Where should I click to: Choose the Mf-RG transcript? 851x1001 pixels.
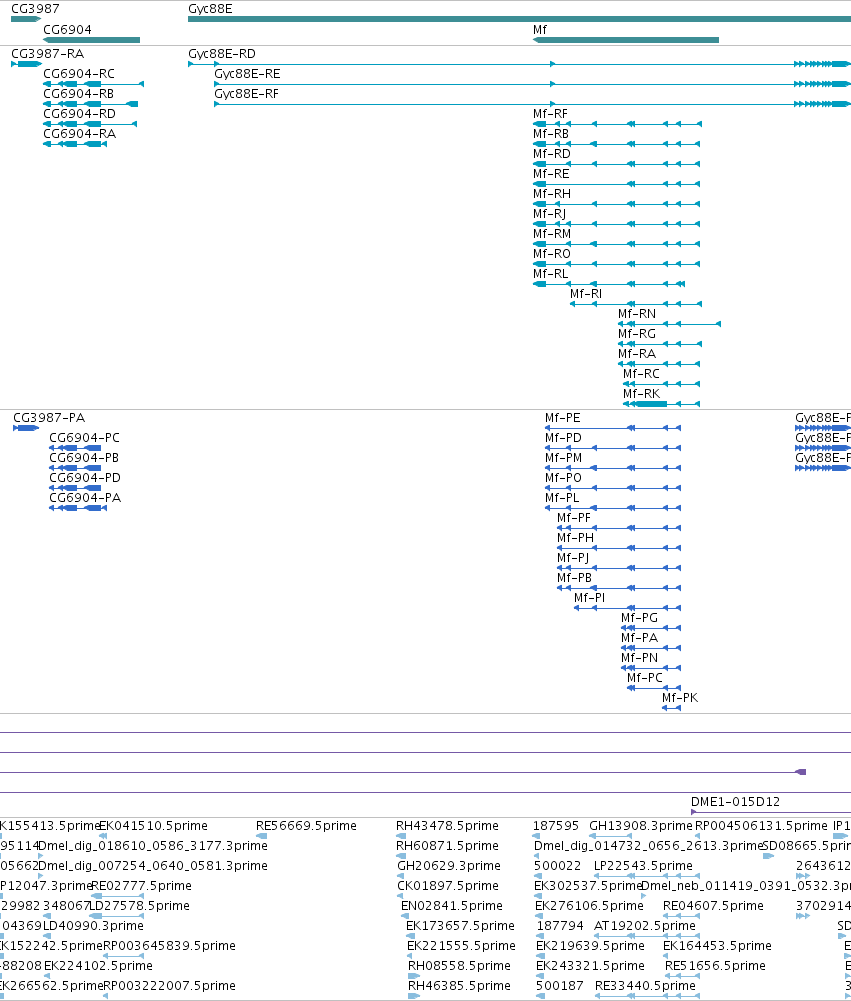(659, 344)
